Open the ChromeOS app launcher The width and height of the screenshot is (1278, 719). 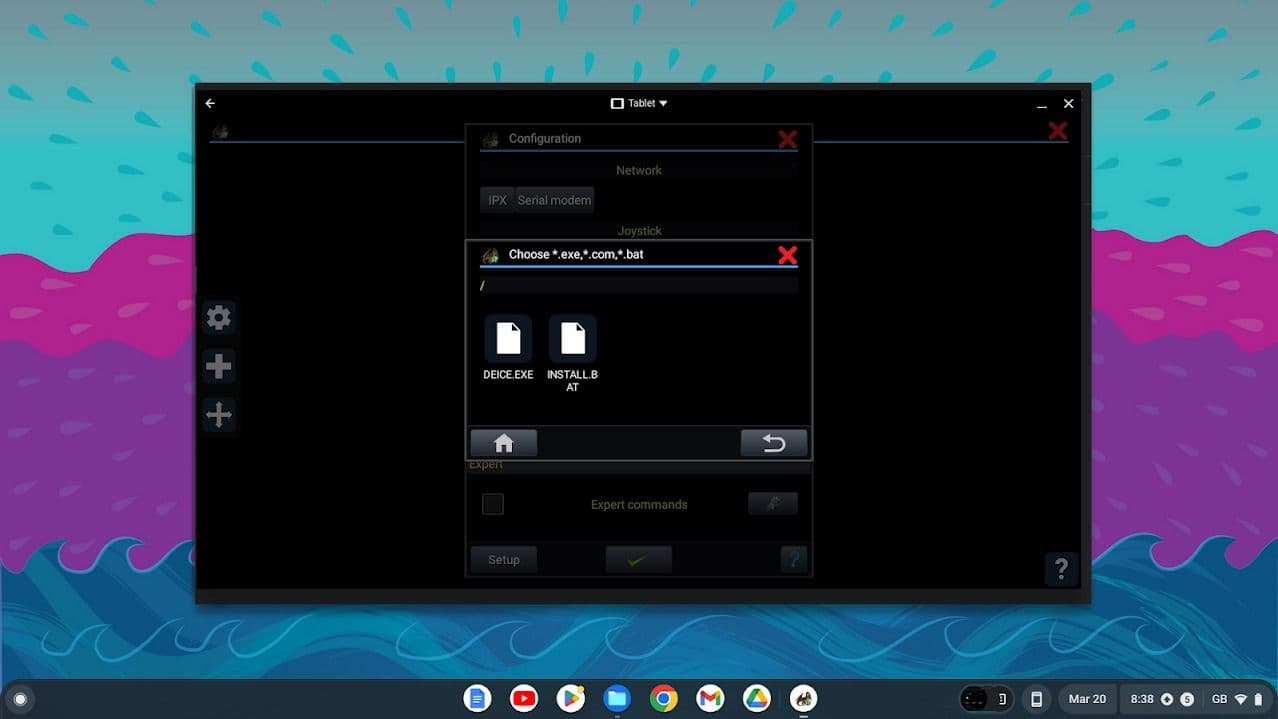[x=20, y=699]
